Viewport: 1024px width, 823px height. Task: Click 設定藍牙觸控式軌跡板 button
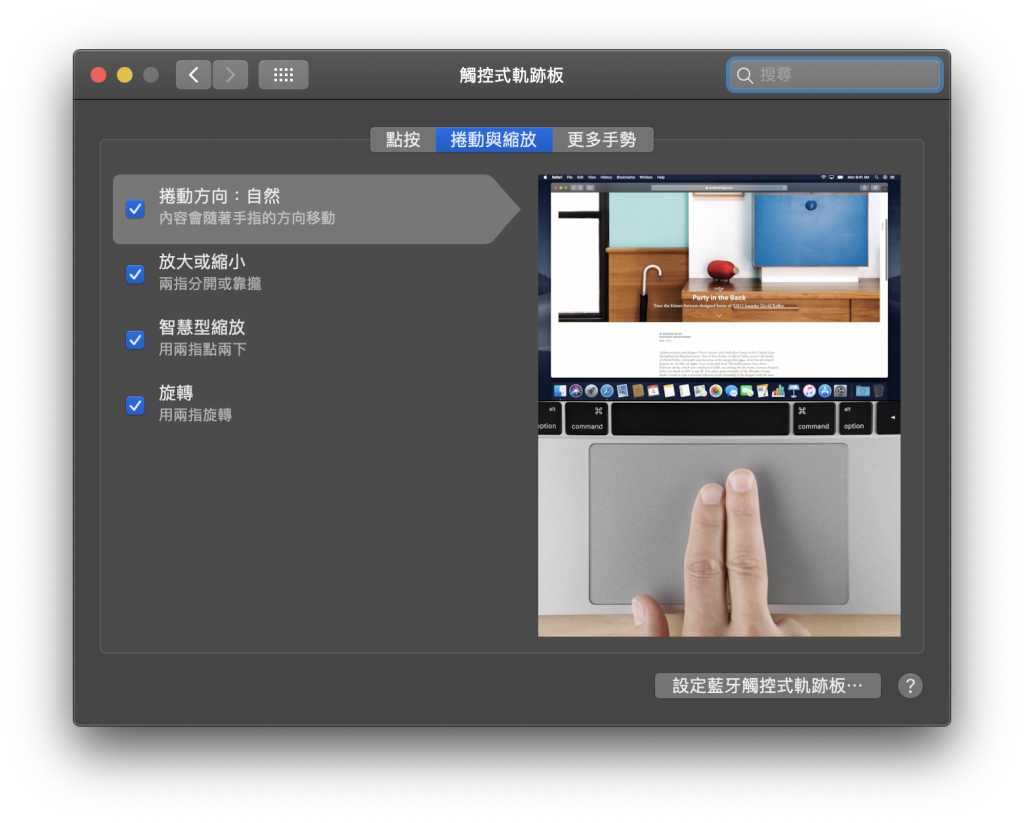[x=767, y=686]
